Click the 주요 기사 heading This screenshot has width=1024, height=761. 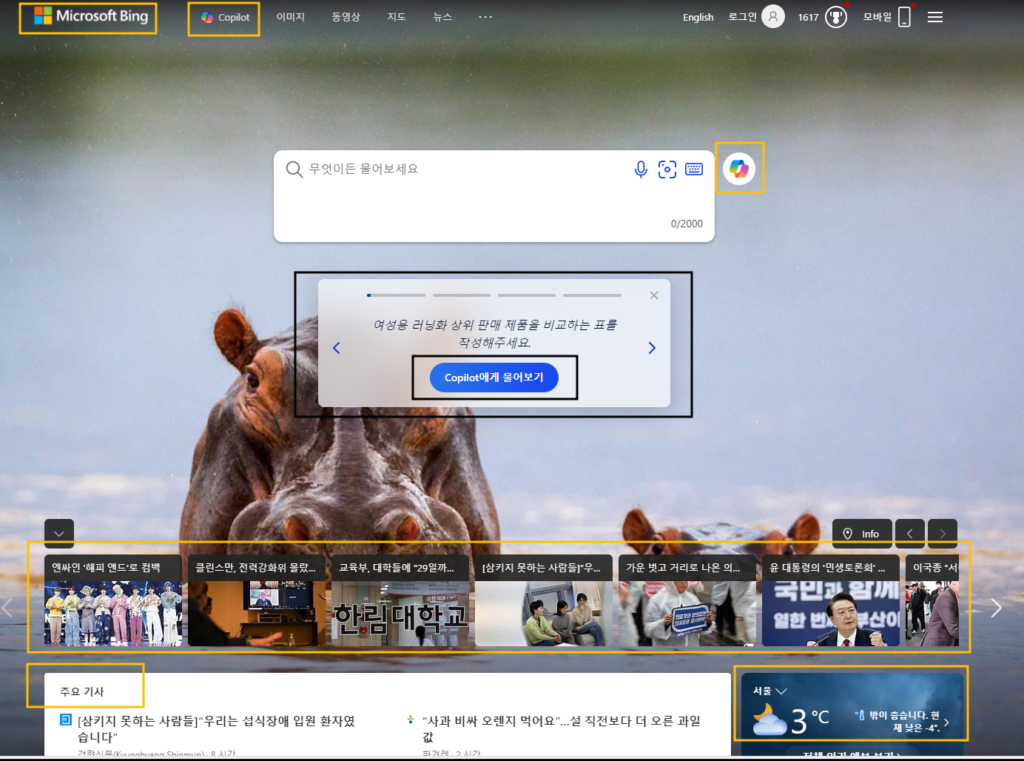[82, 691]
